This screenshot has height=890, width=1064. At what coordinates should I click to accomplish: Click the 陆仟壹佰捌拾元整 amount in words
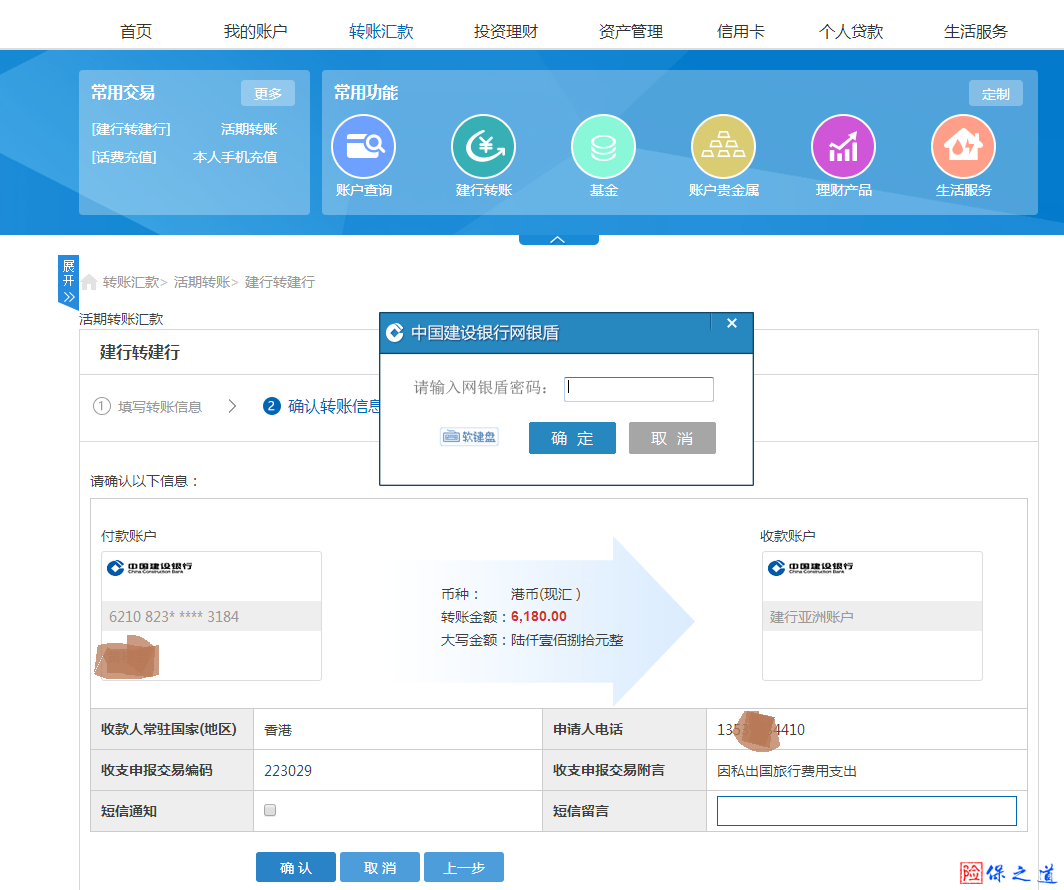pyautogui.click(x=567, y=640)
